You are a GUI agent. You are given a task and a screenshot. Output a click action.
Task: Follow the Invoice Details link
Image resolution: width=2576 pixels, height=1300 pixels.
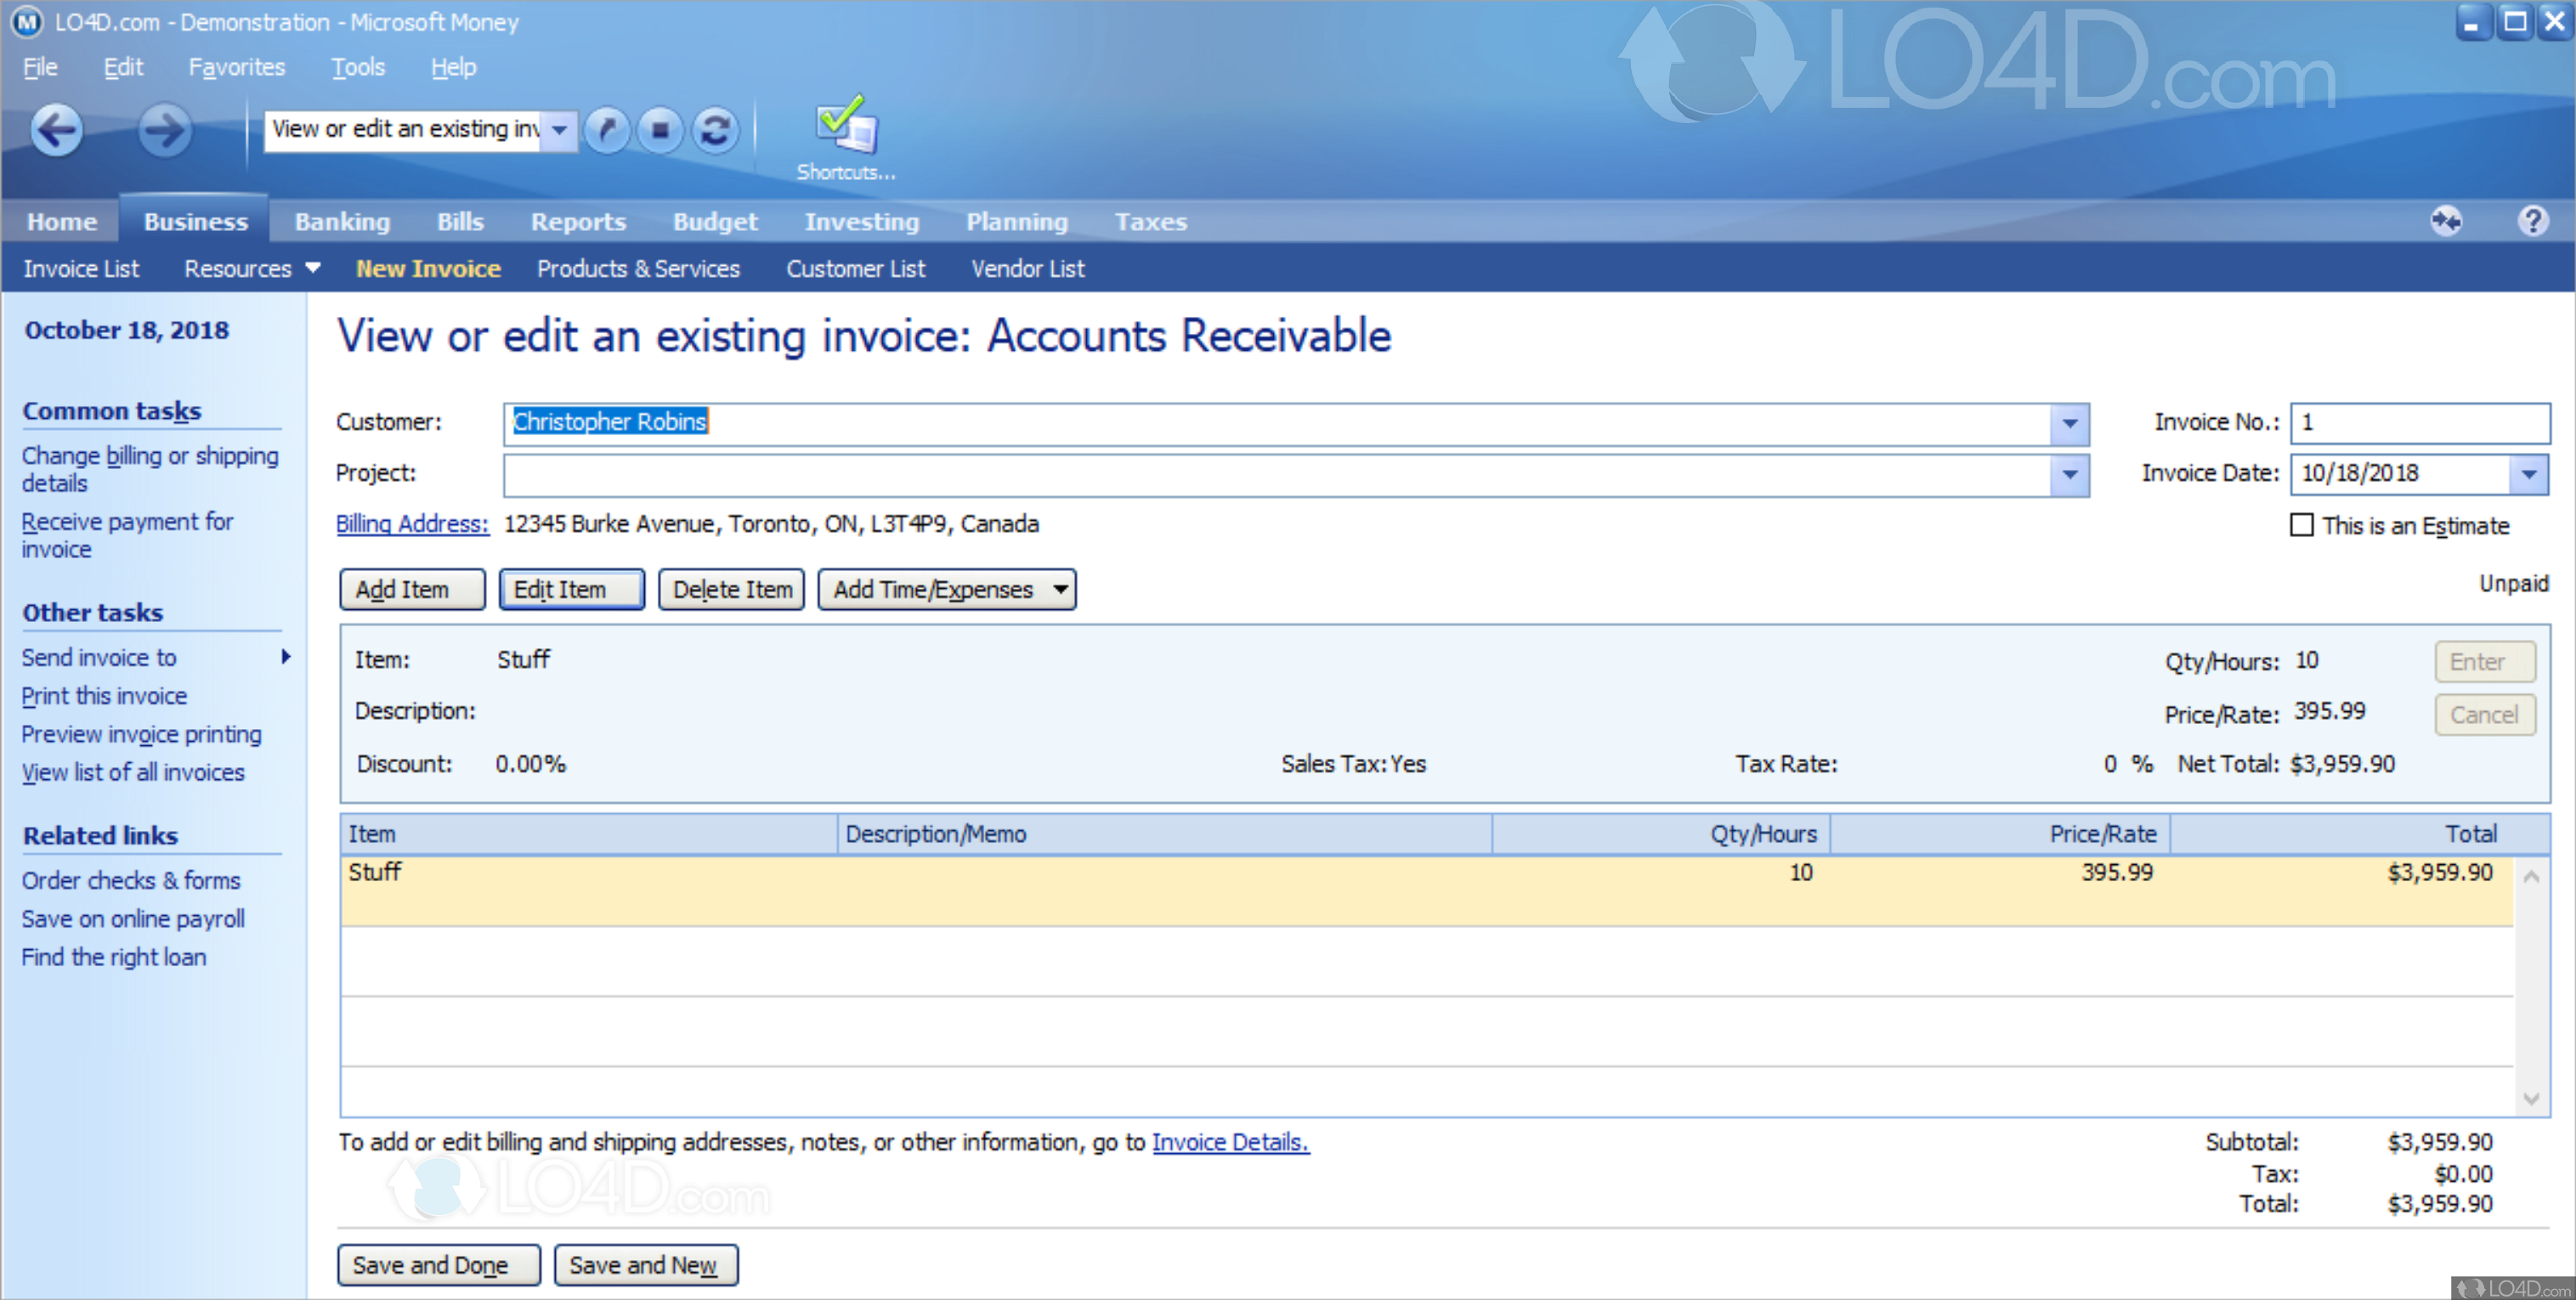click(1230, 1142)
